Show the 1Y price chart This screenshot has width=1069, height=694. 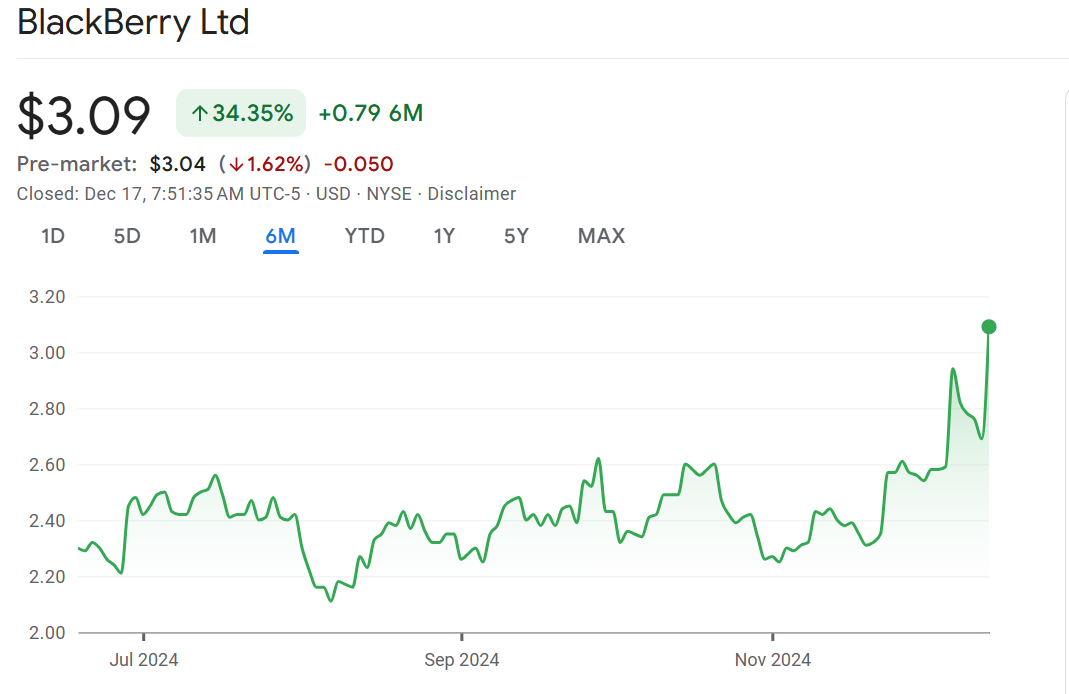pos(444,236)
